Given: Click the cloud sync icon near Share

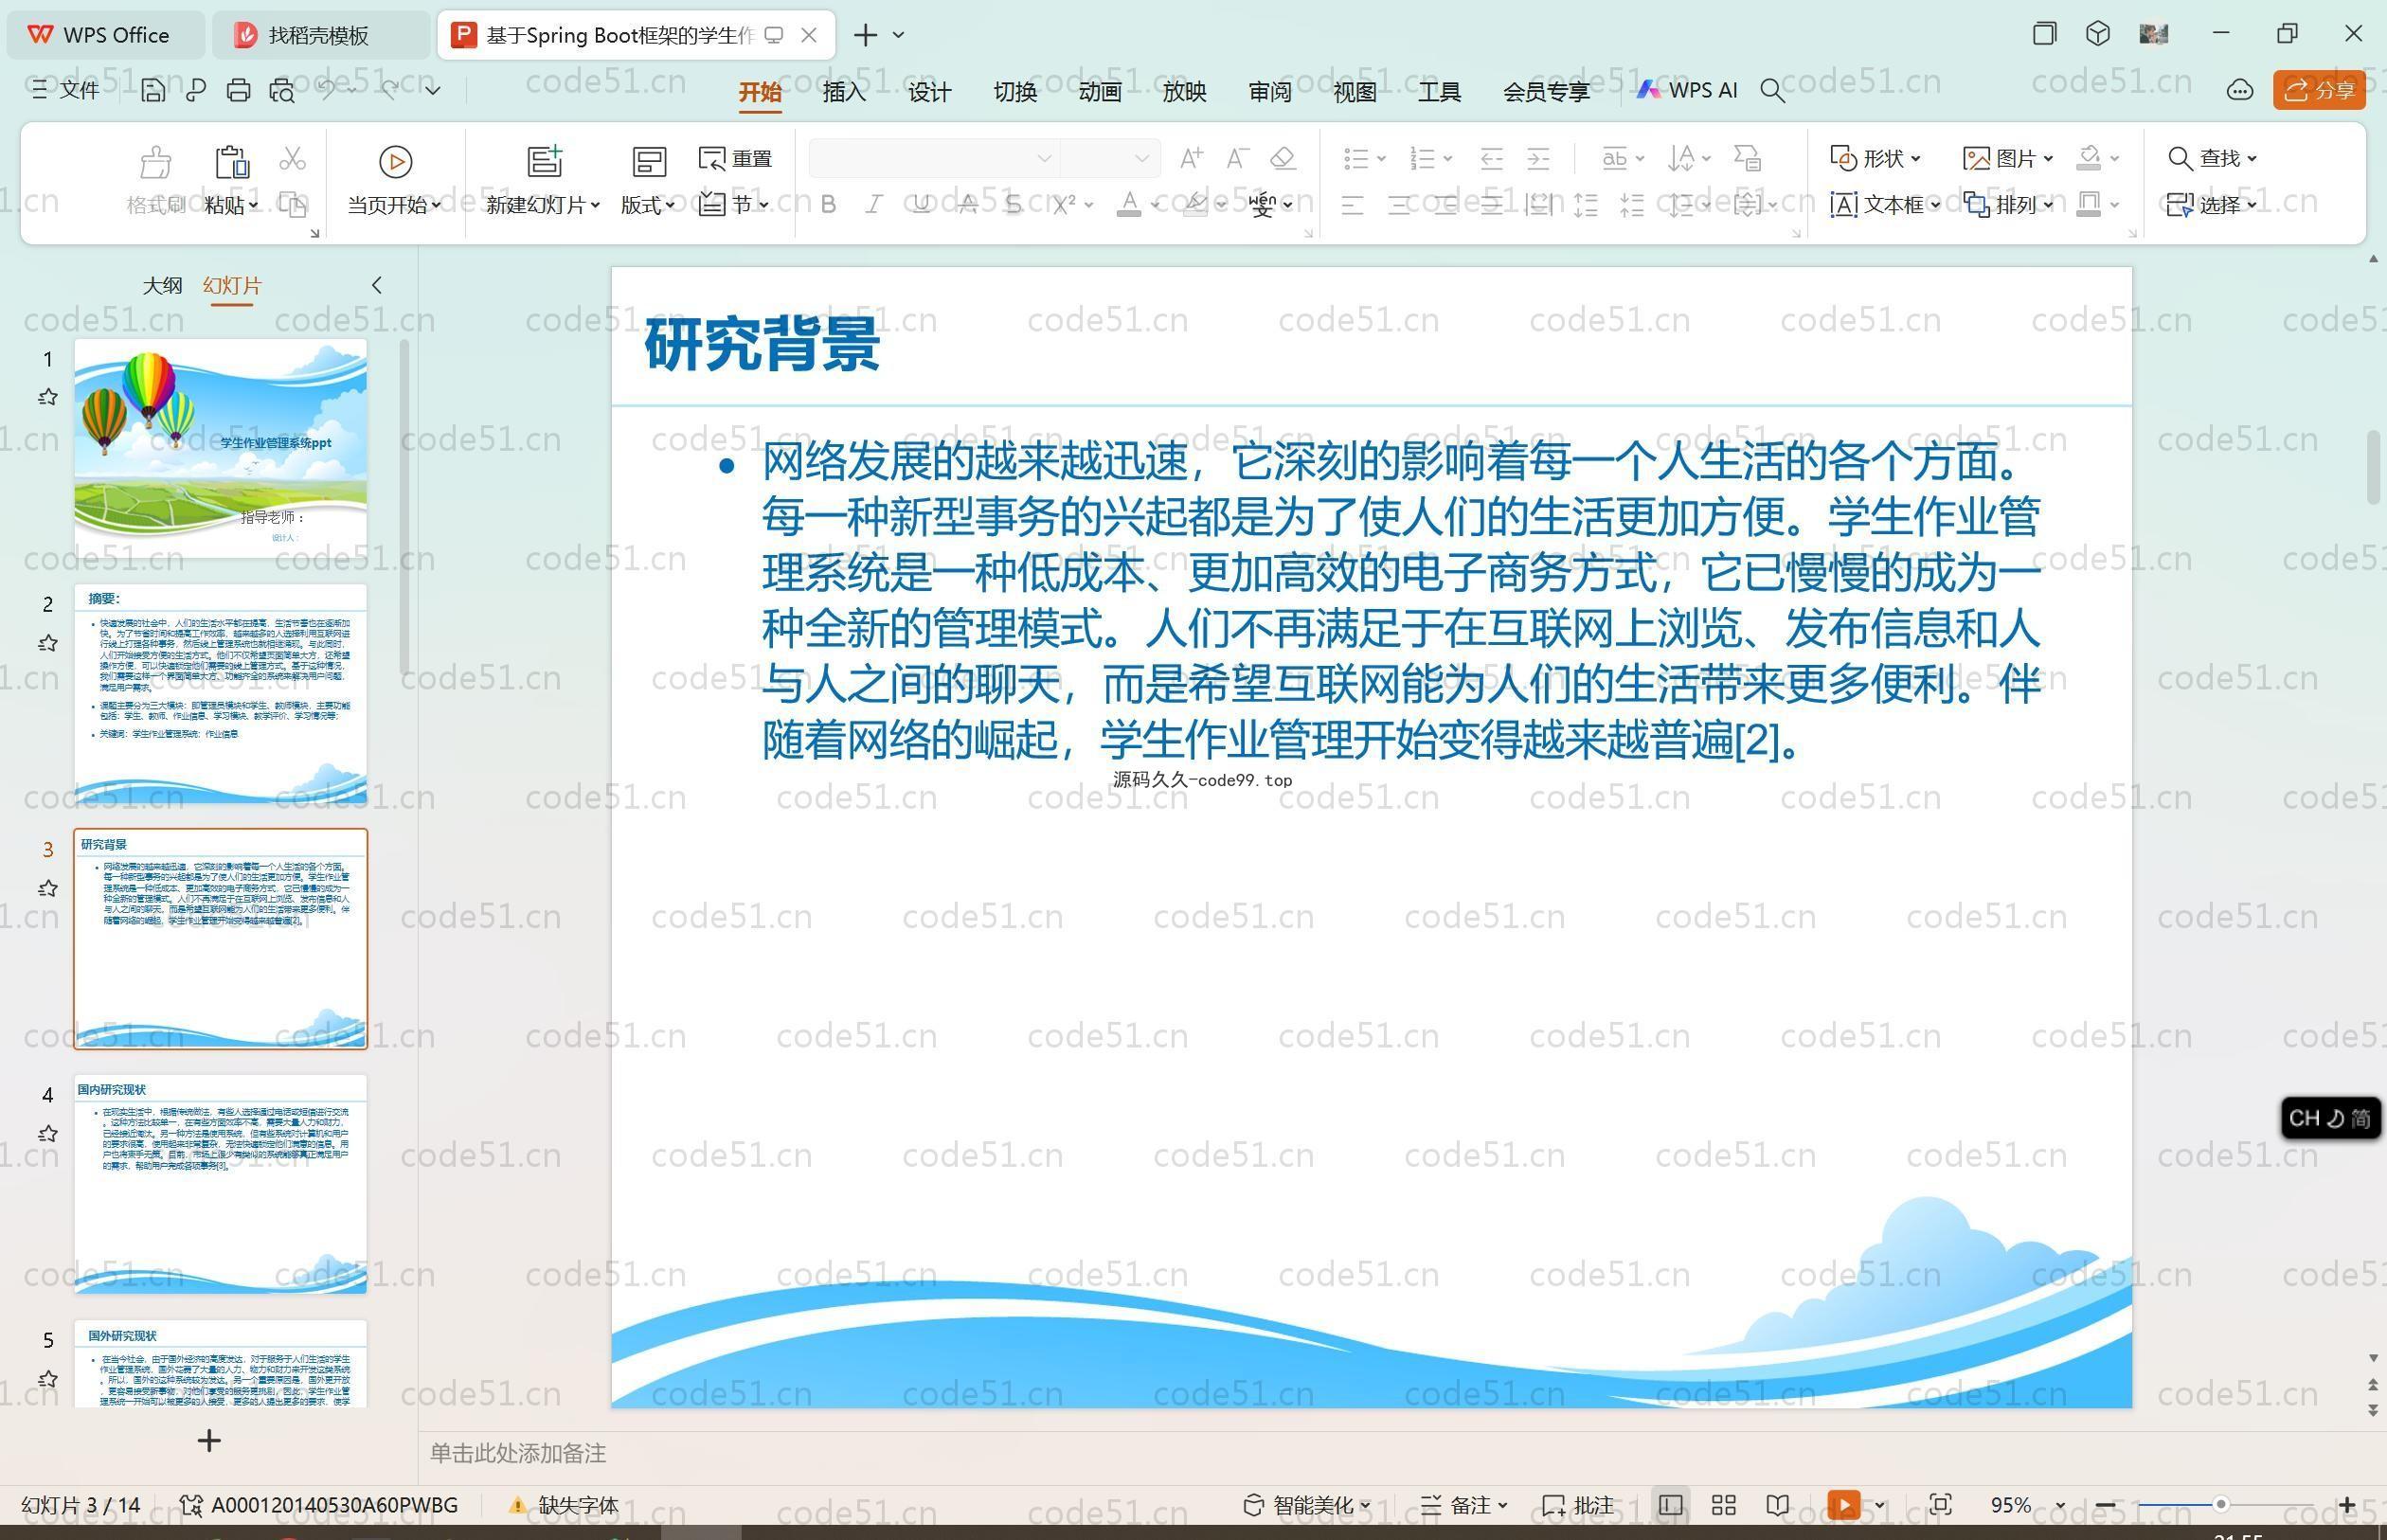Looking at the screenshot, I should [x=2239, y=90].
